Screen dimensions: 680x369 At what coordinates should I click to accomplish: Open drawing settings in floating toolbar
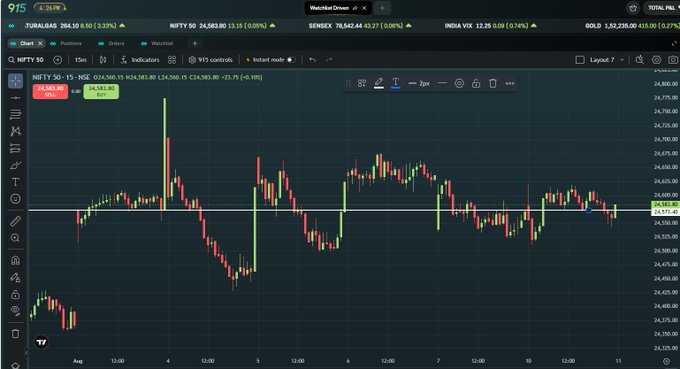(459, 83)
